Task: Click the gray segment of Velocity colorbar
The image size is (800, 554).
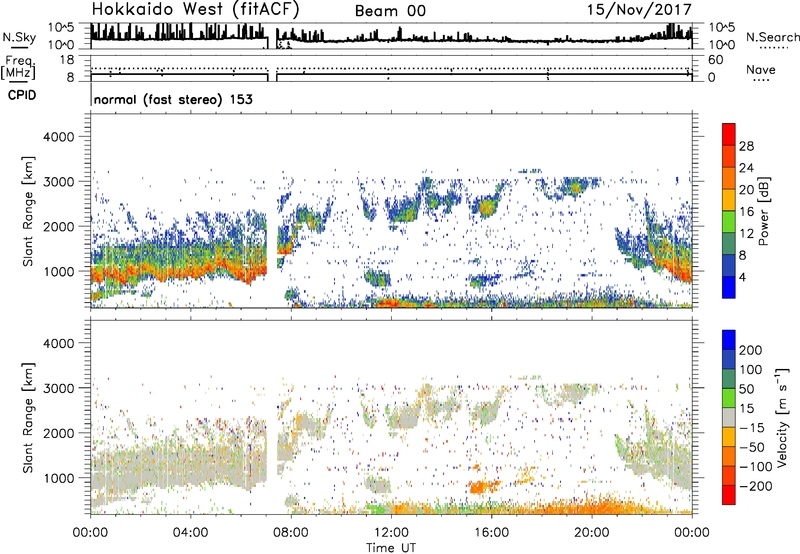Action: click(x=729, y=418)
